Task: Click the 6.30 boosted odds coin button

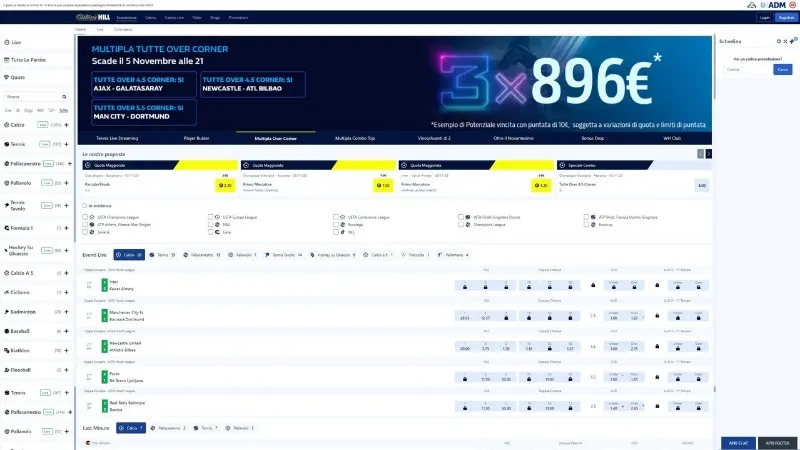Action: click(541, 185)
